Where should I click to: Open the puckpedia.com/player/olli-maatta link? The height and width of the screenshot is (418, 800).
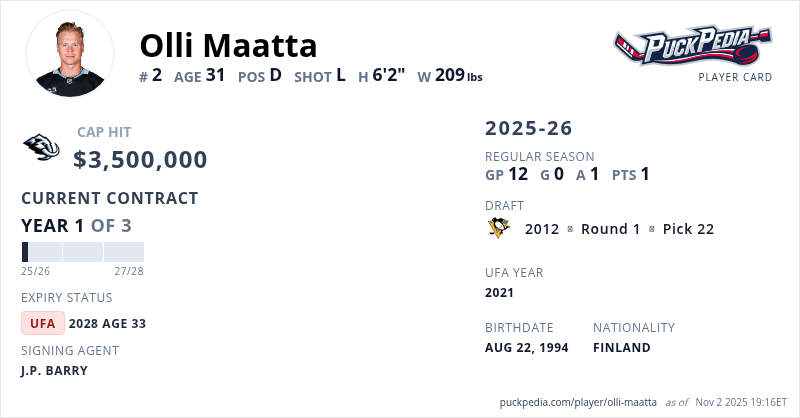(576, 402)
